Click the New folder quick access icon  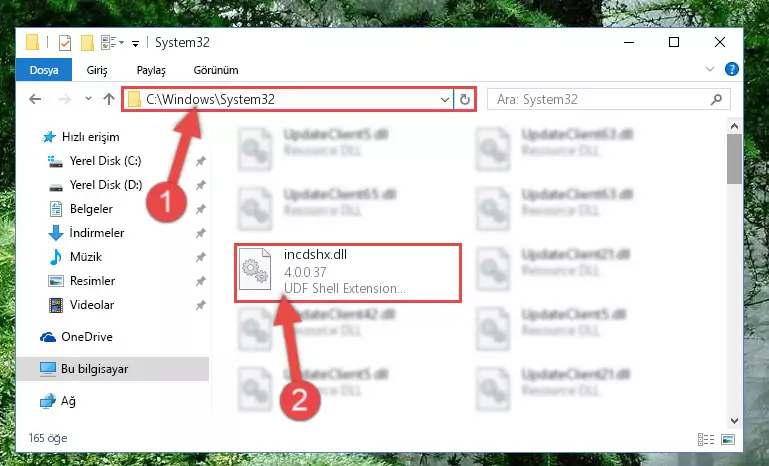pos(87,43)
